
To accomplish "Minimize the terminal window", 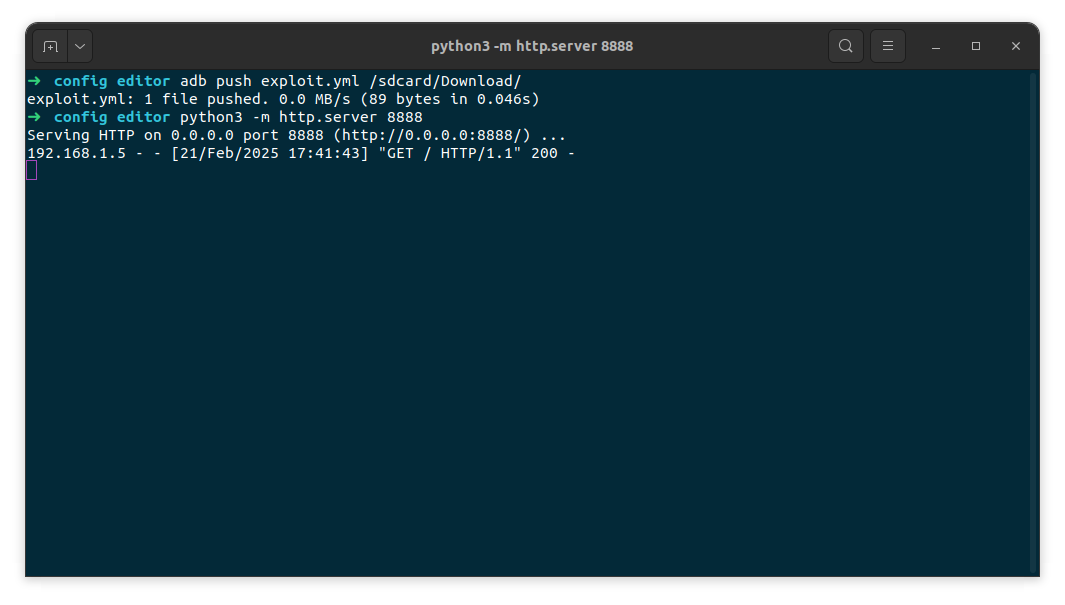I will (x=936, y=46).
